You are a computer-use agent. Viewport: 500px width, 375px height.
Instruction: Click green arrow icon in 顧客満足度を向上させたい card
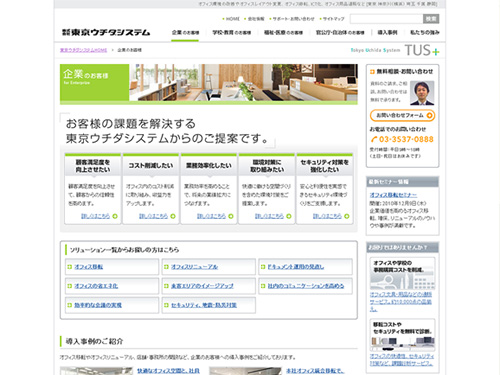pyautogui.click(x=115, y=216)
